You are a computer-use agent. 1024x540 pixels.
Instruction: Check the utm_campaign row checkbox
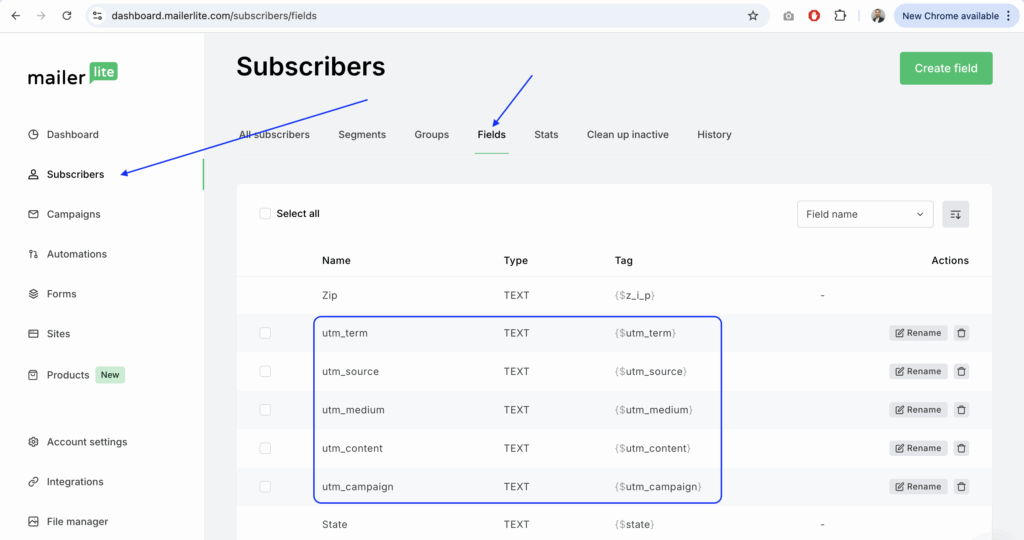[265, 486]
